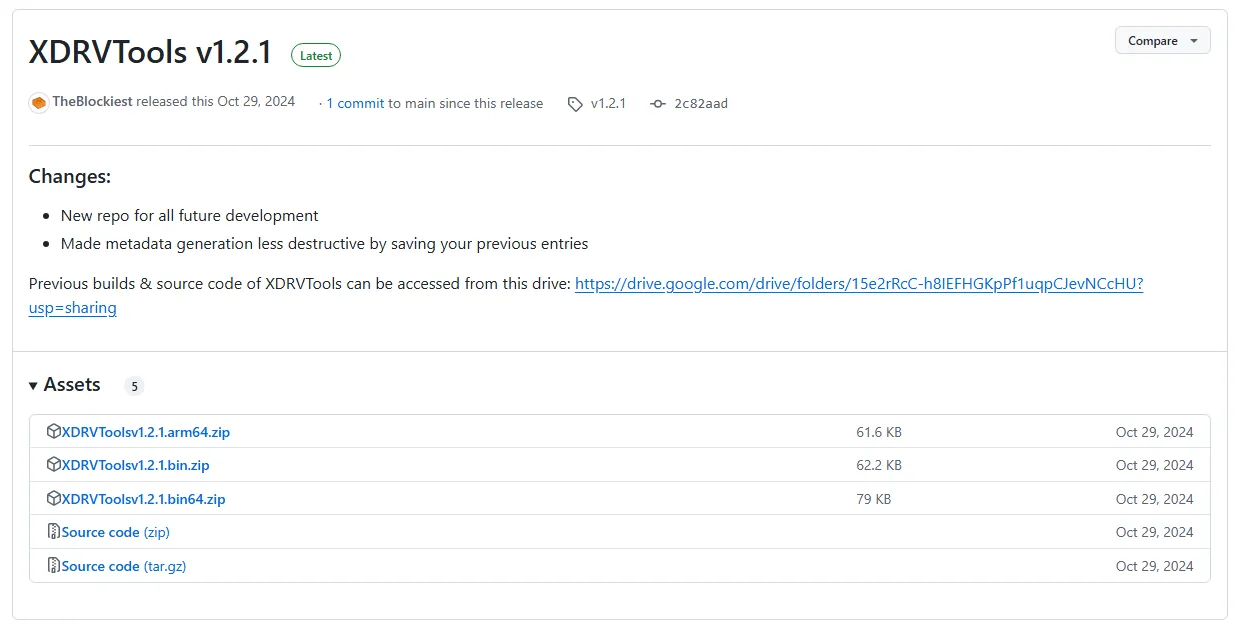Click zip file icon for Source code (zip)
The image size is (1242, 629).
click(54, 532)
